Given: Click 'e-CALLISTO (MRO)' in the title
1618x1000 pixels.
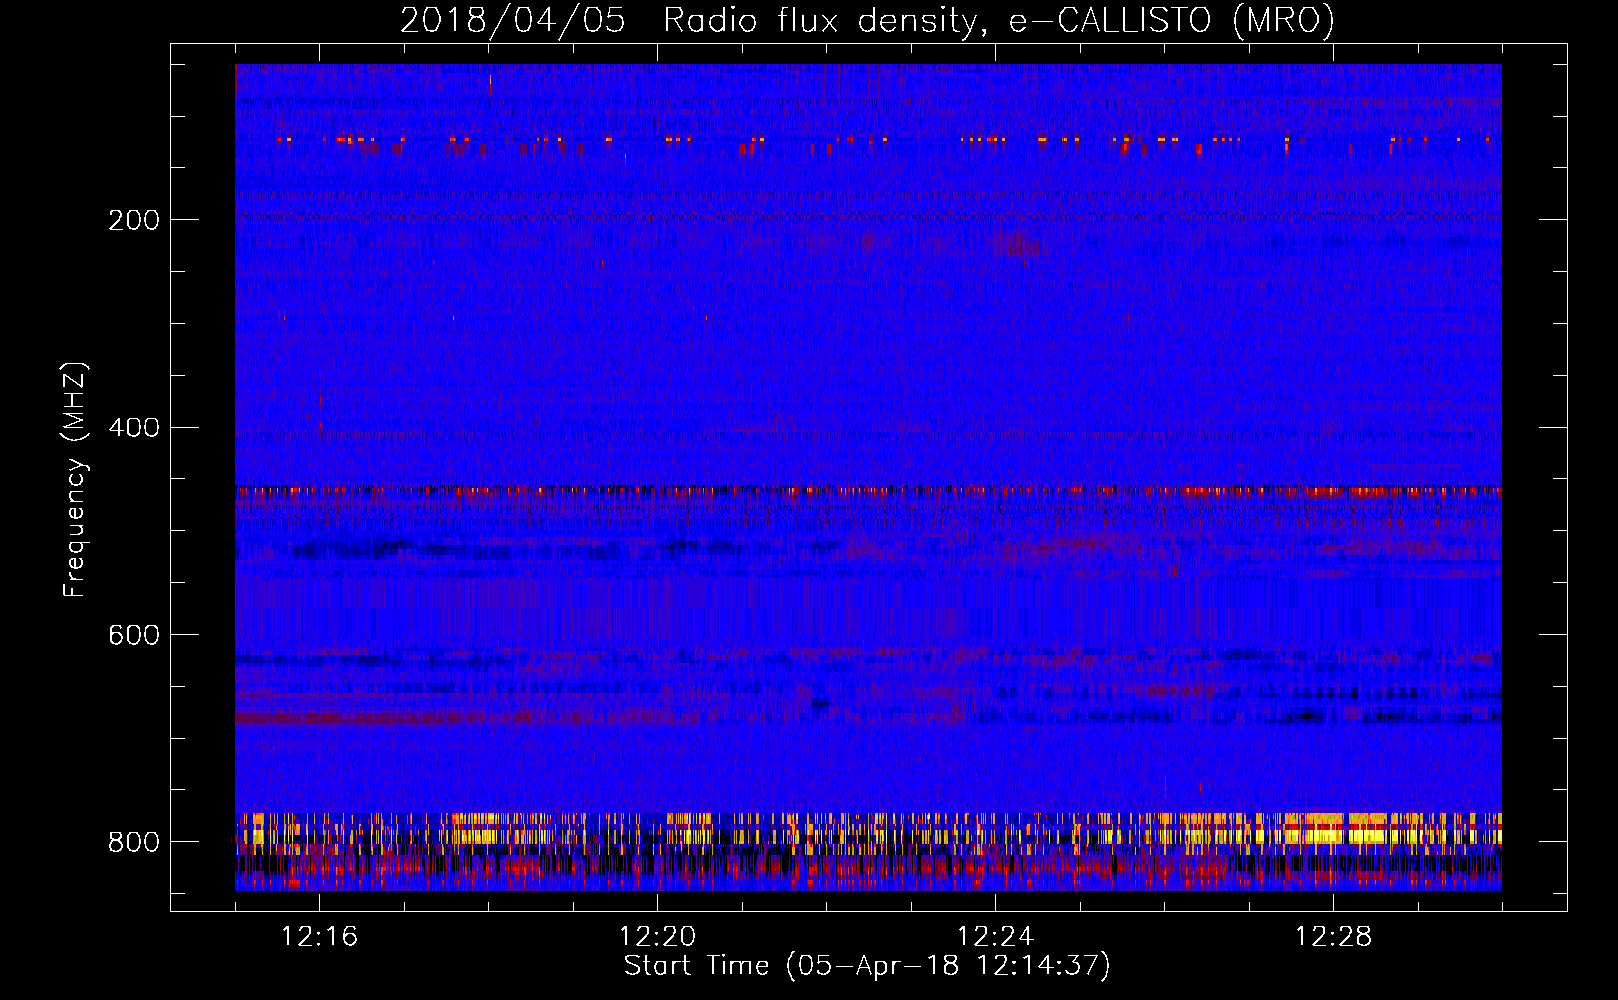Looking at the screenshot, I should point(1171,21).
